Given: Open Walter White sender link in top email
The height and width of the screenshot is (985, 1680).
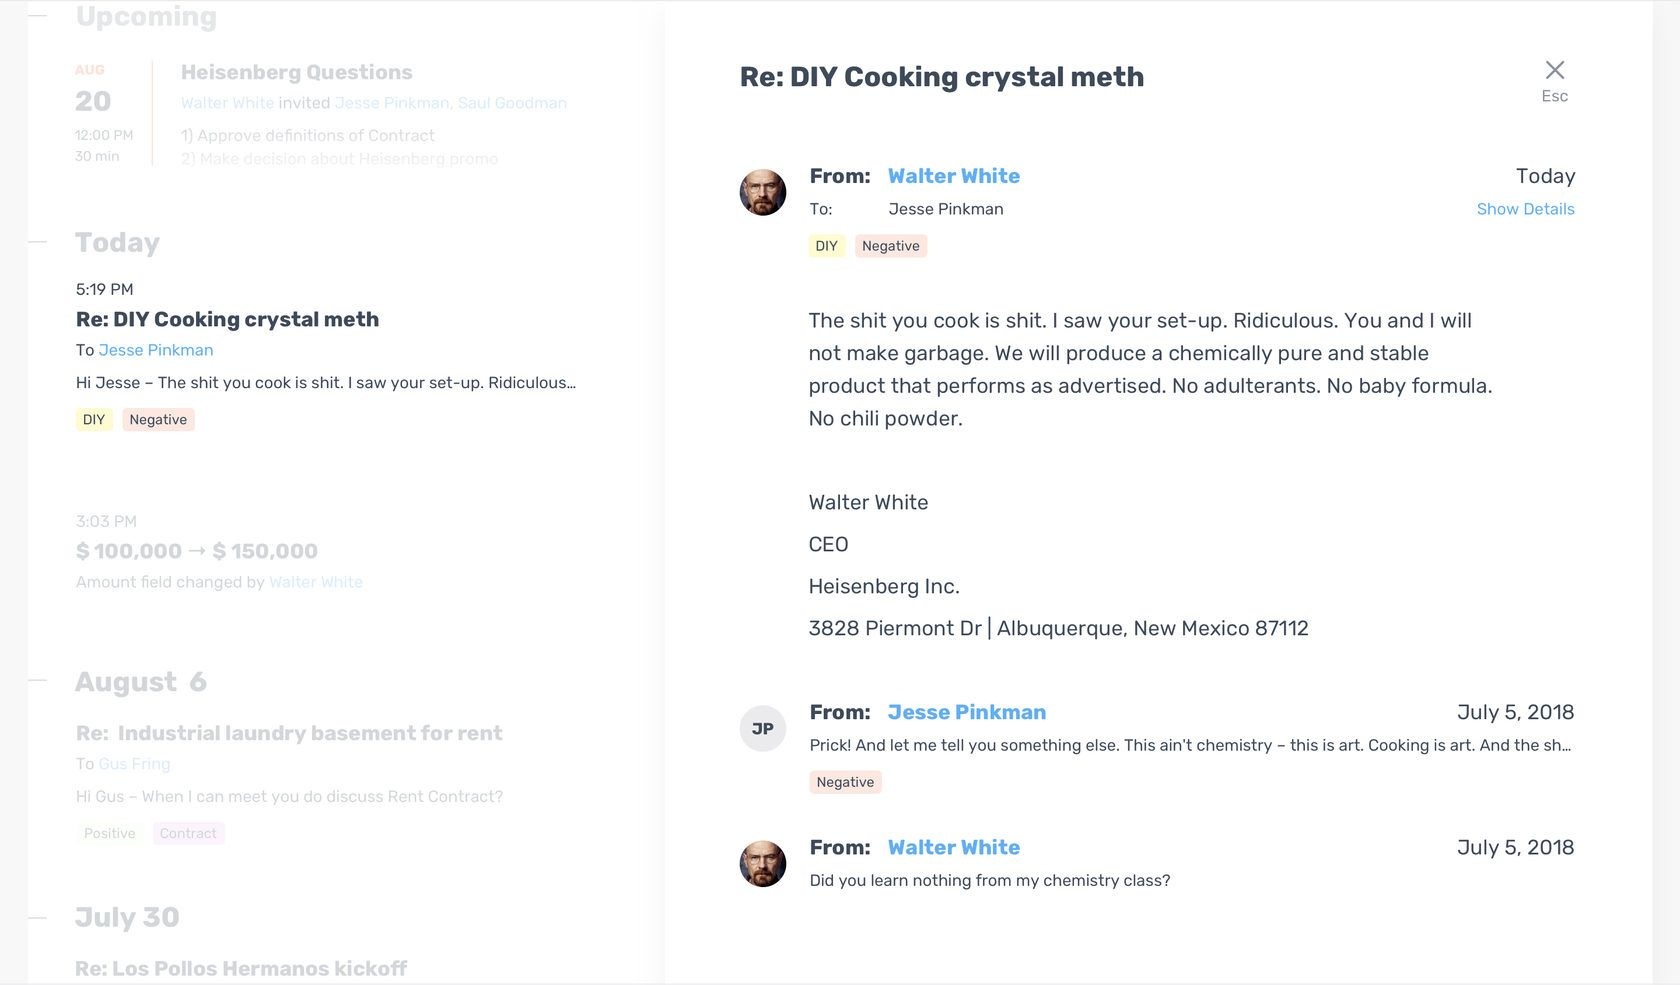Looking at the screenshot, I should 954,176.
